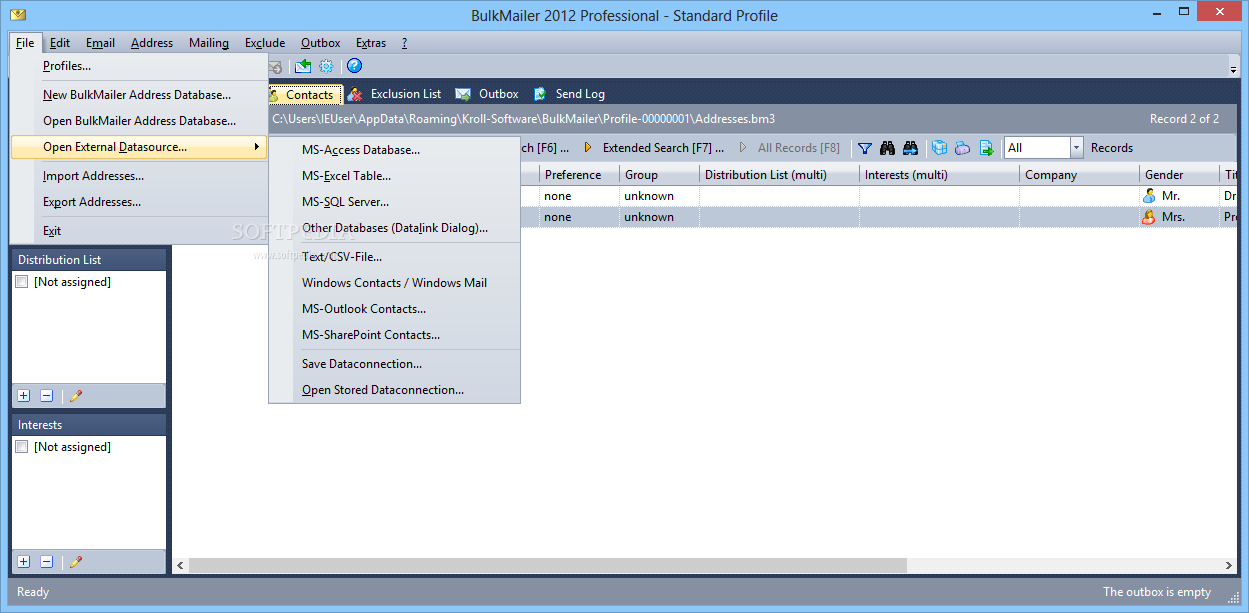This screenshot has height=613, width=1249.
Task: Check Interests [Not assigned] checkbox
Action: 22,447
